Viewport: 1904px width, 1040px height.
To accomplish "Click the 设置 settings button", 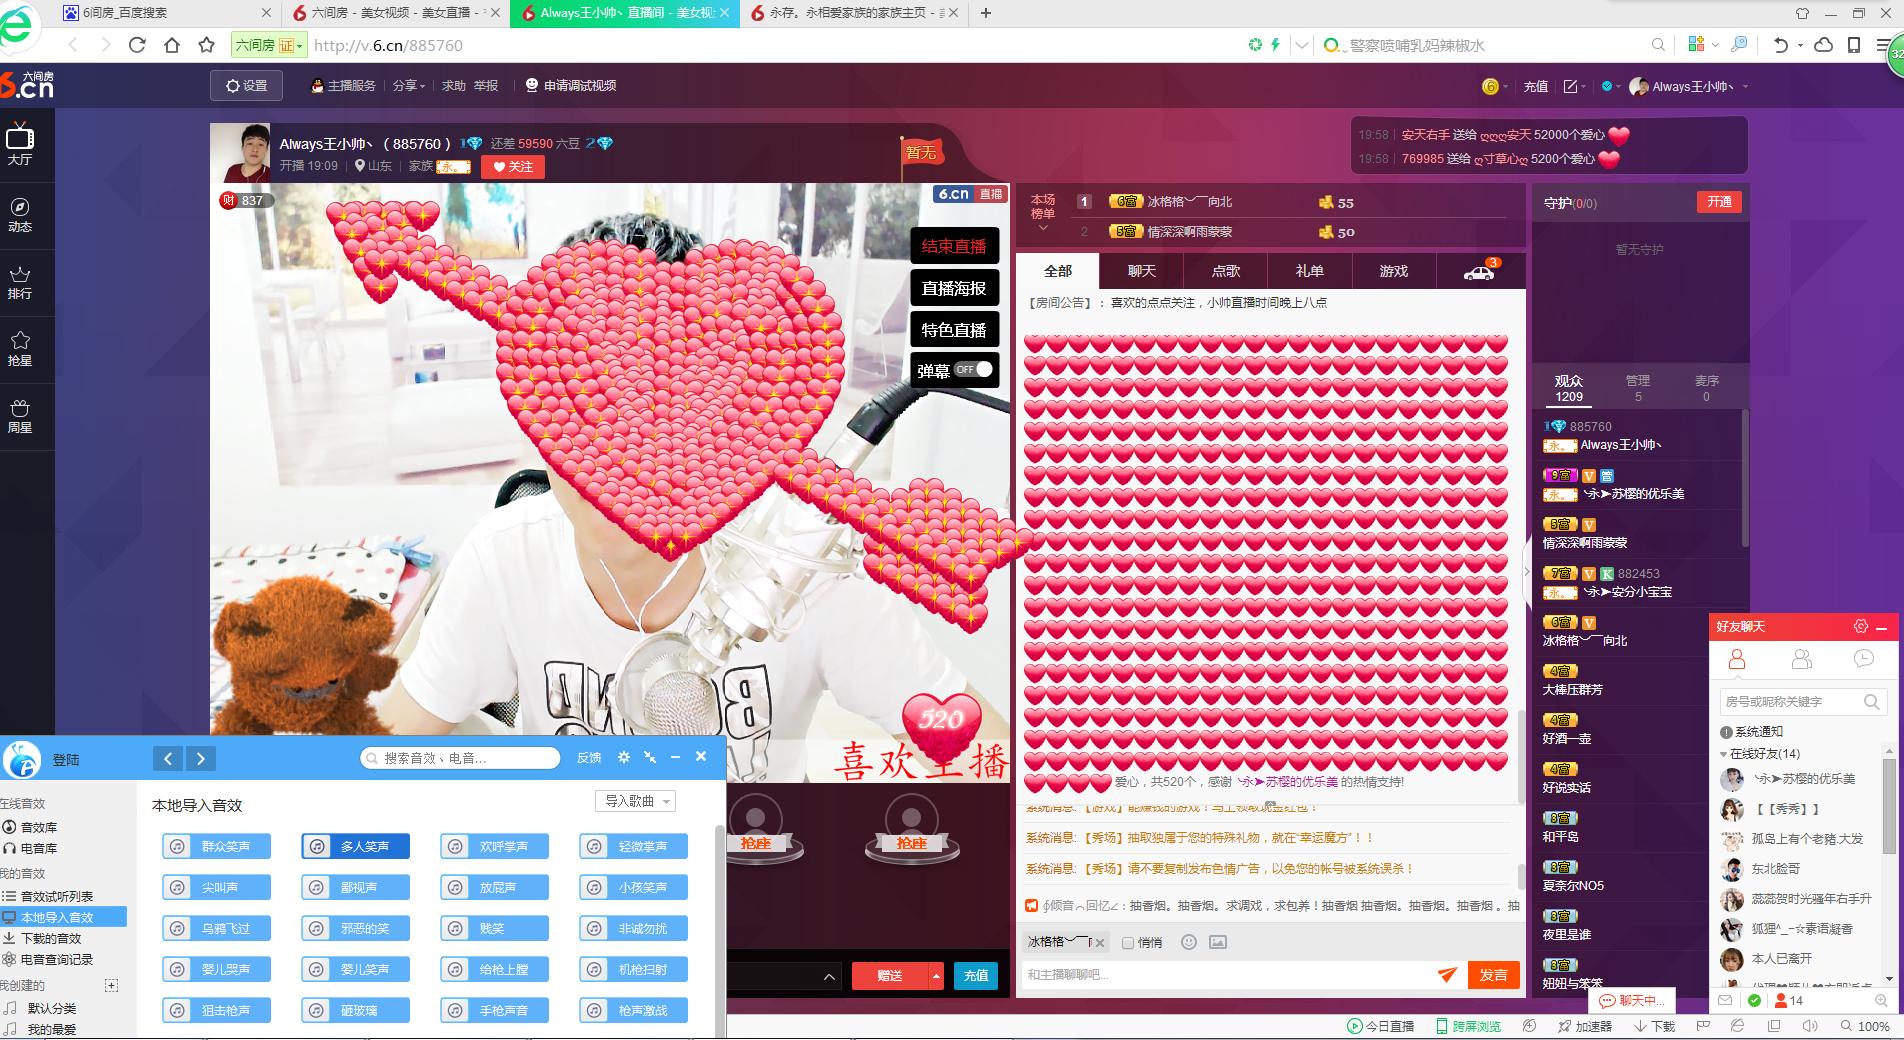I will [x=246, y=86].
